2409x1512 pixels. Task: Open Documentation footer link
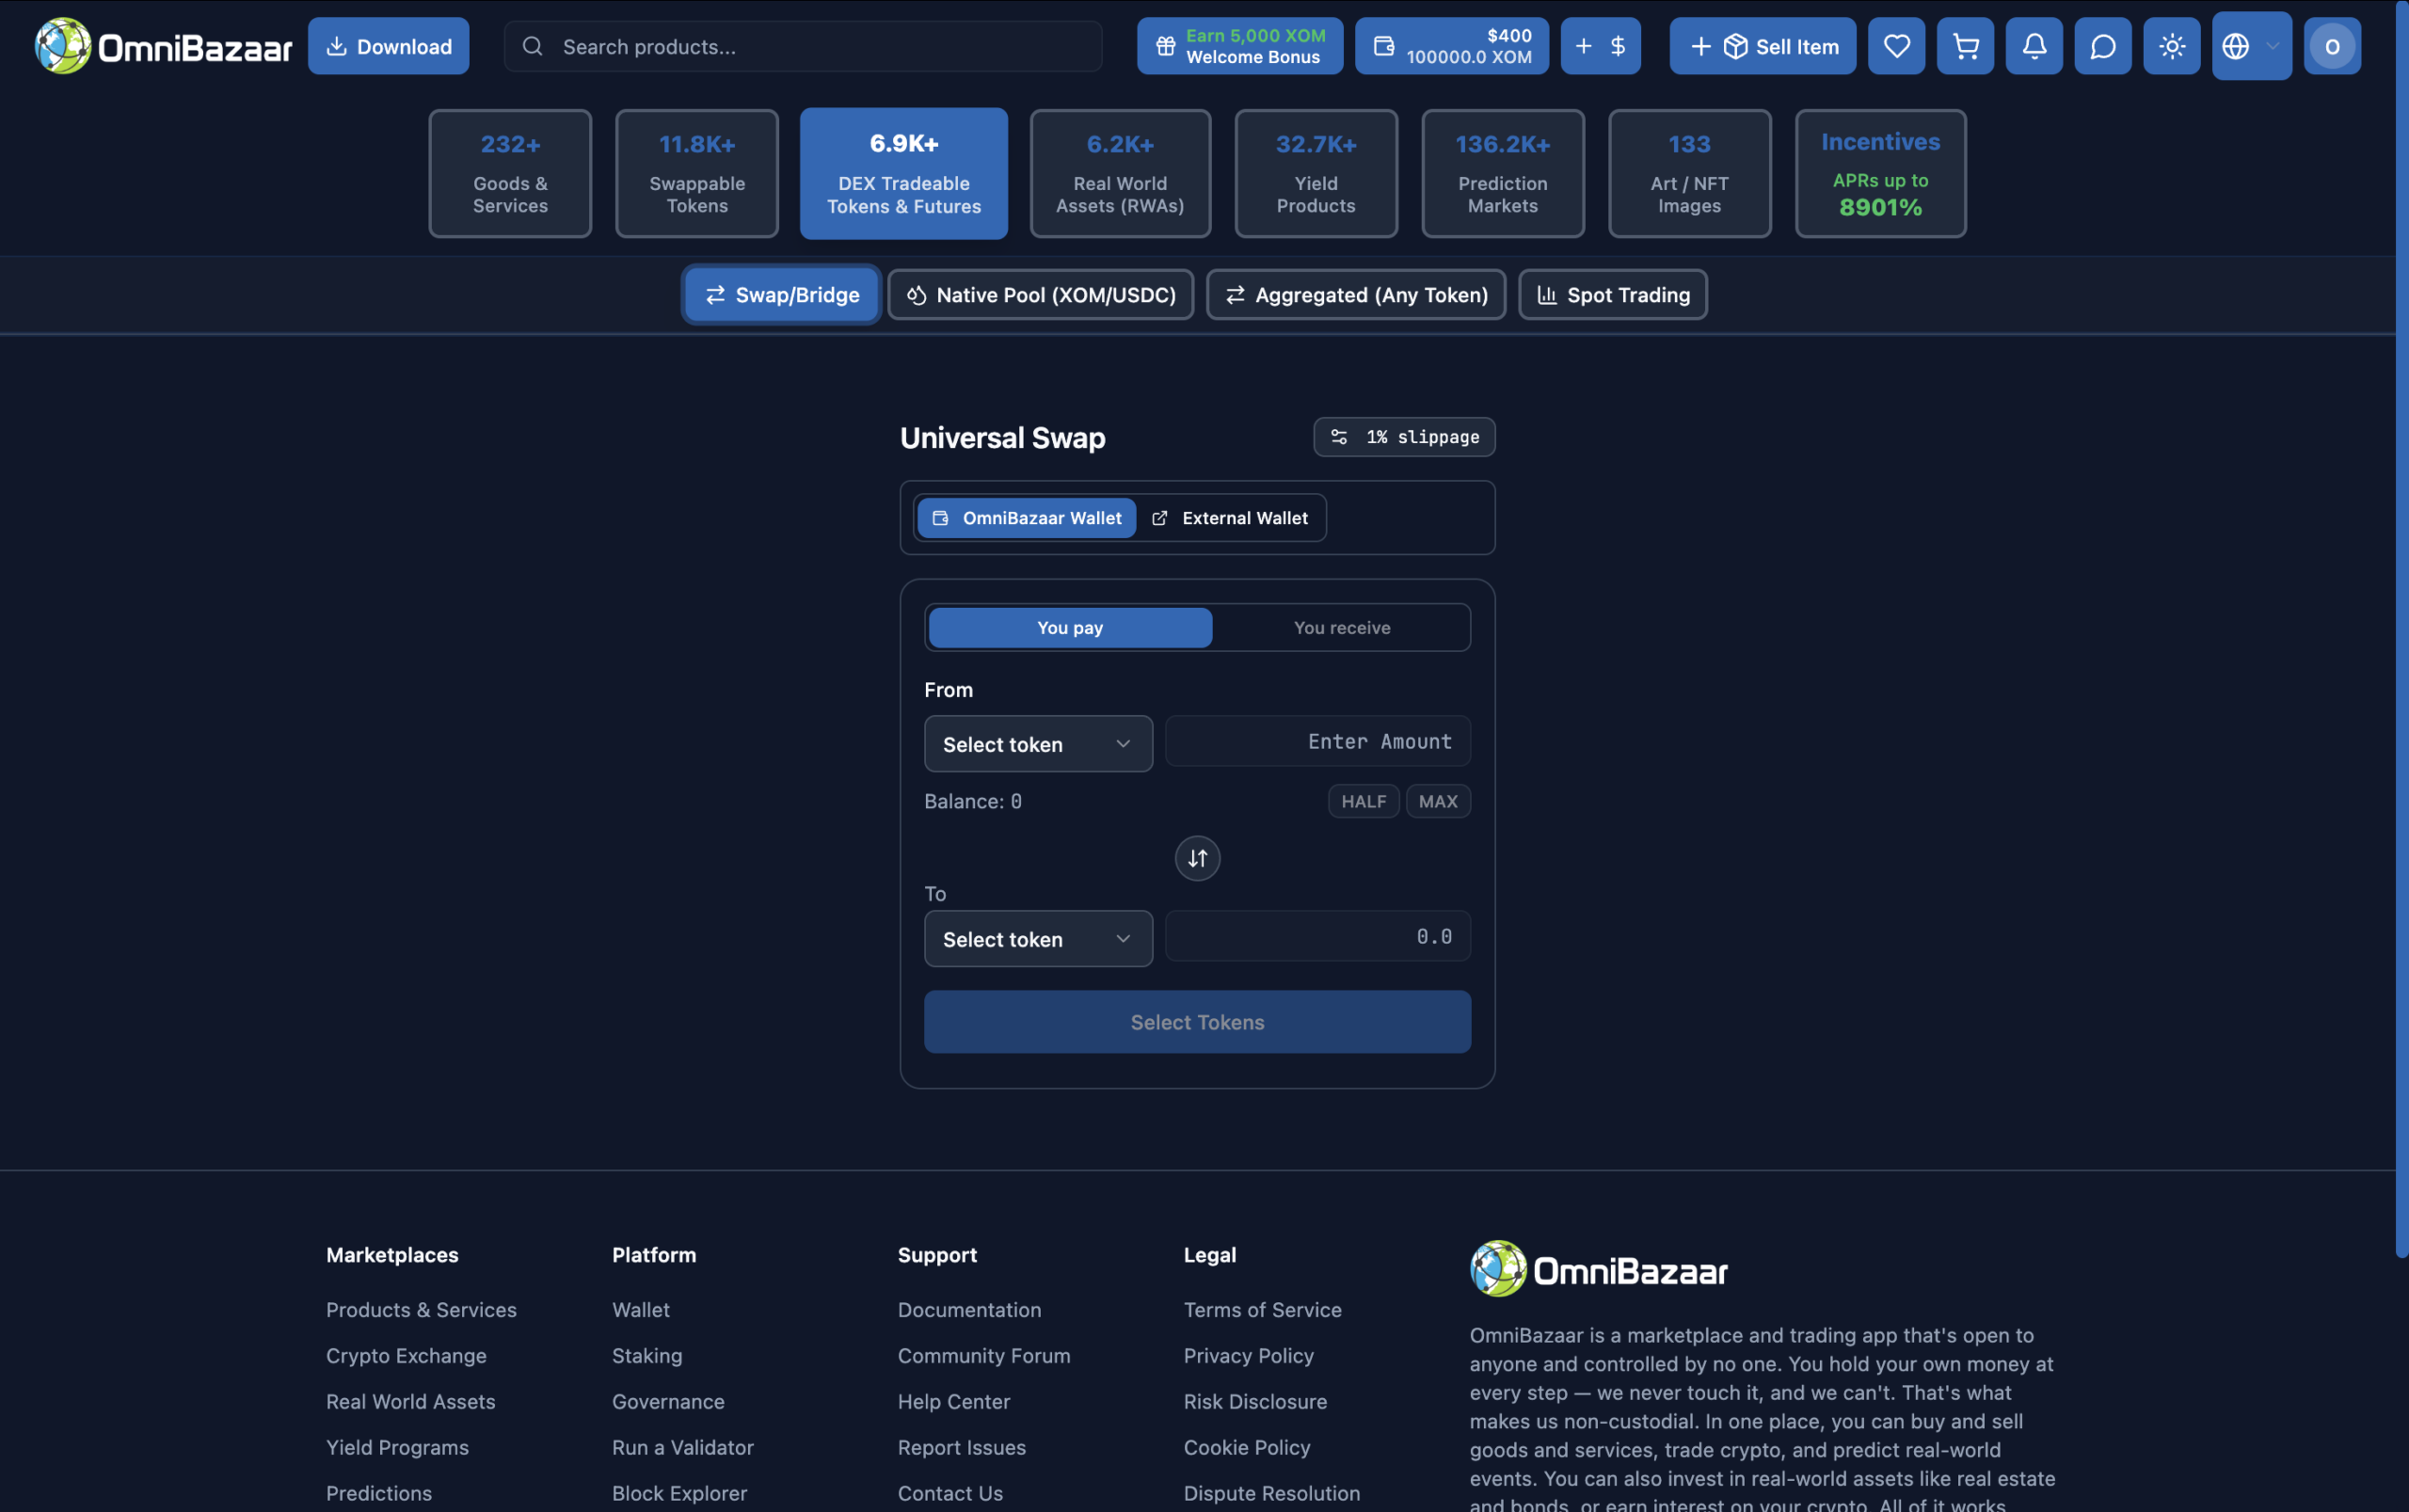[x=969, y=1310]
